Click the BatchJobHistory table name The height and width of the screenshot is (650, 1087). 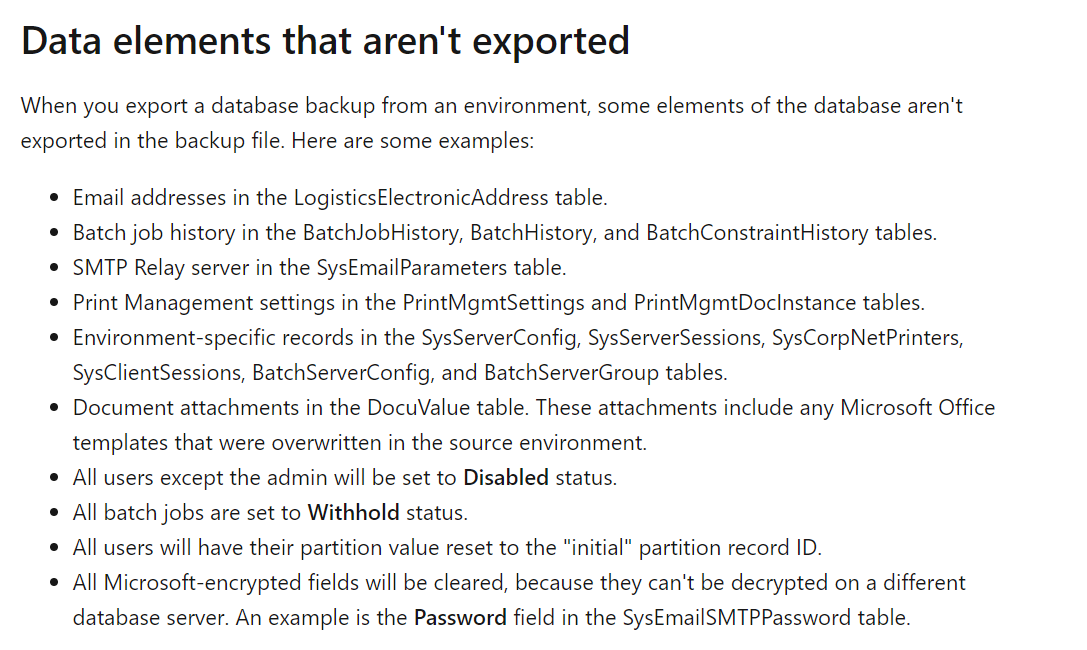click(x=381, y=232)
